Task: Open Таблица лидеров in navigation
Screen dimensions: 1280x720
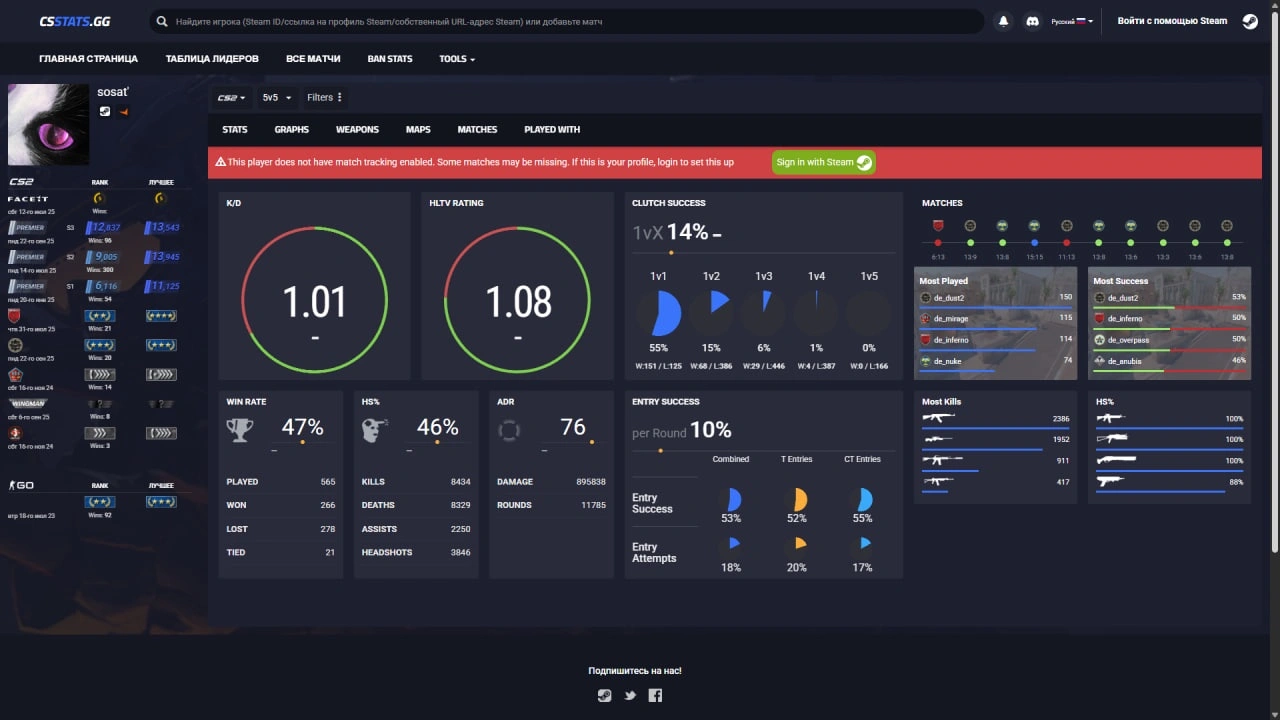Action: click(212, 59)
